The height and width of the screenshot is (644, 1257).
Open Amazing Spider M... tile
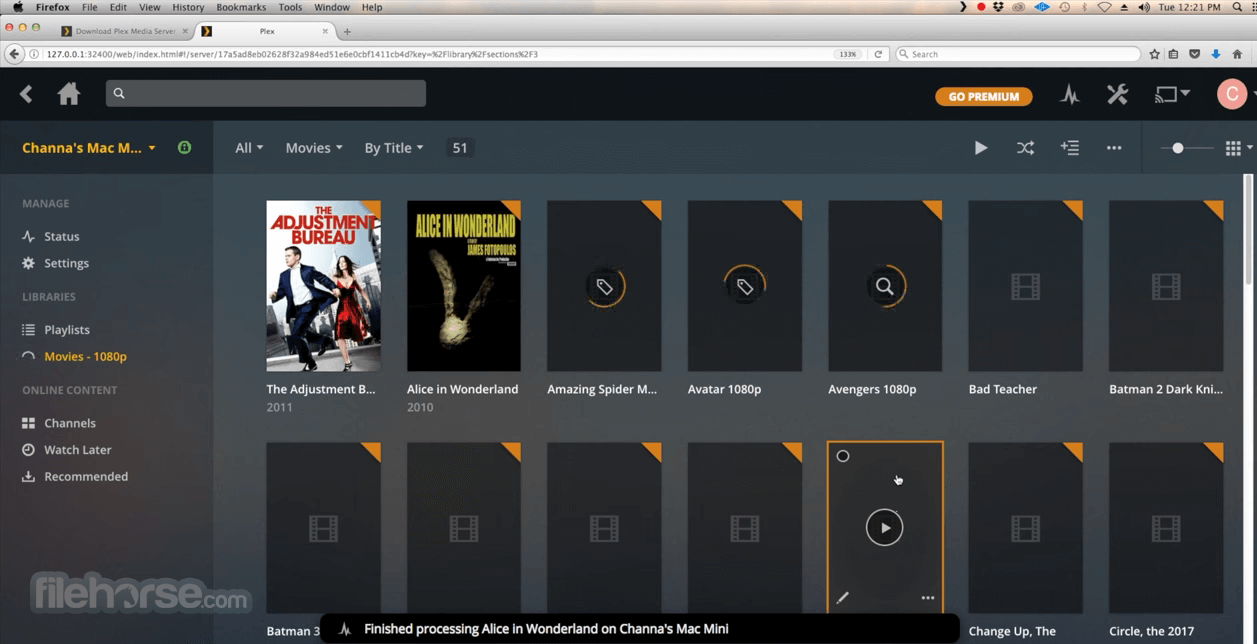(604, 286)
